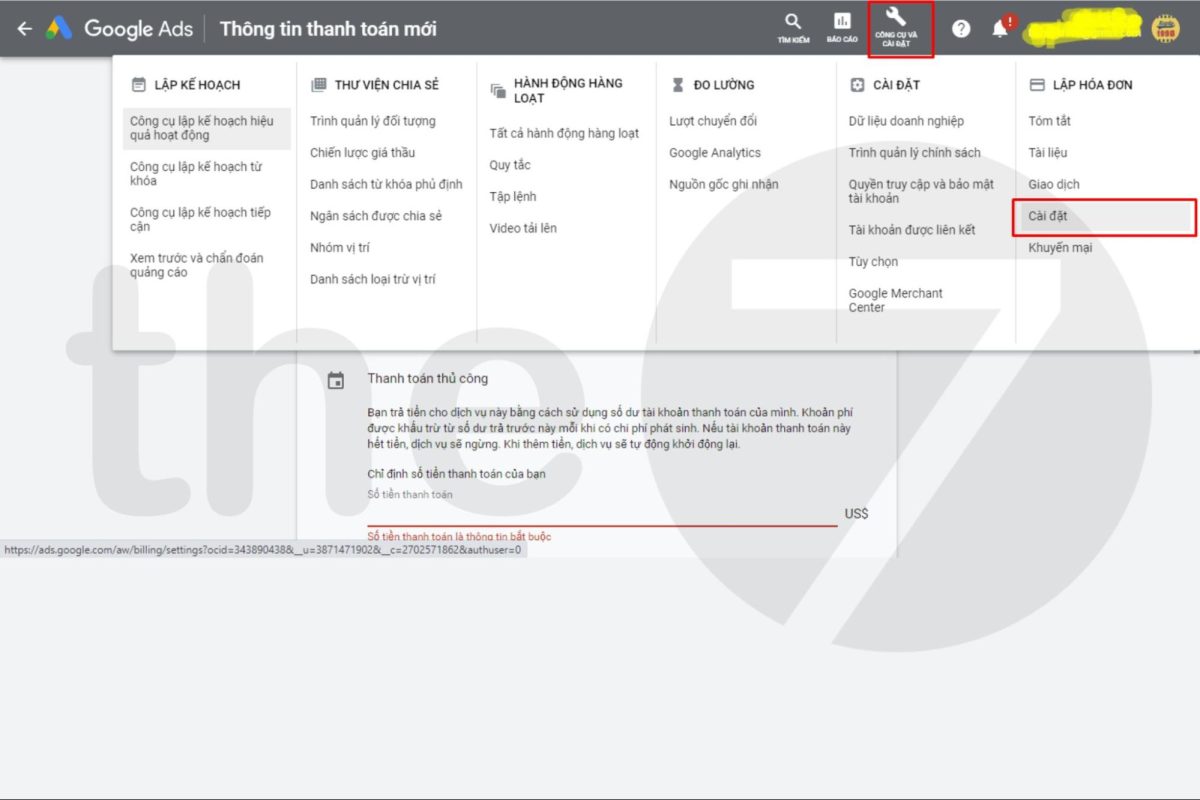
Task: Click the Lập hóa đơn section icon
Action: tap(1037, 84)
